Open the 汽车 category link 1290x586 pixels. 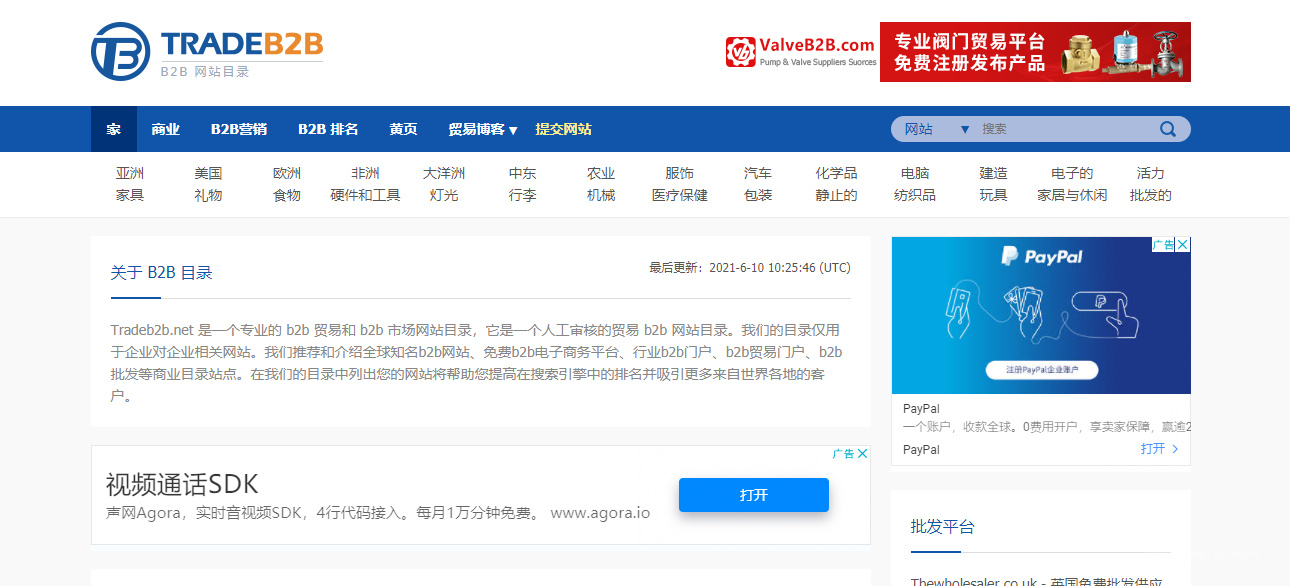coord(758,173)
